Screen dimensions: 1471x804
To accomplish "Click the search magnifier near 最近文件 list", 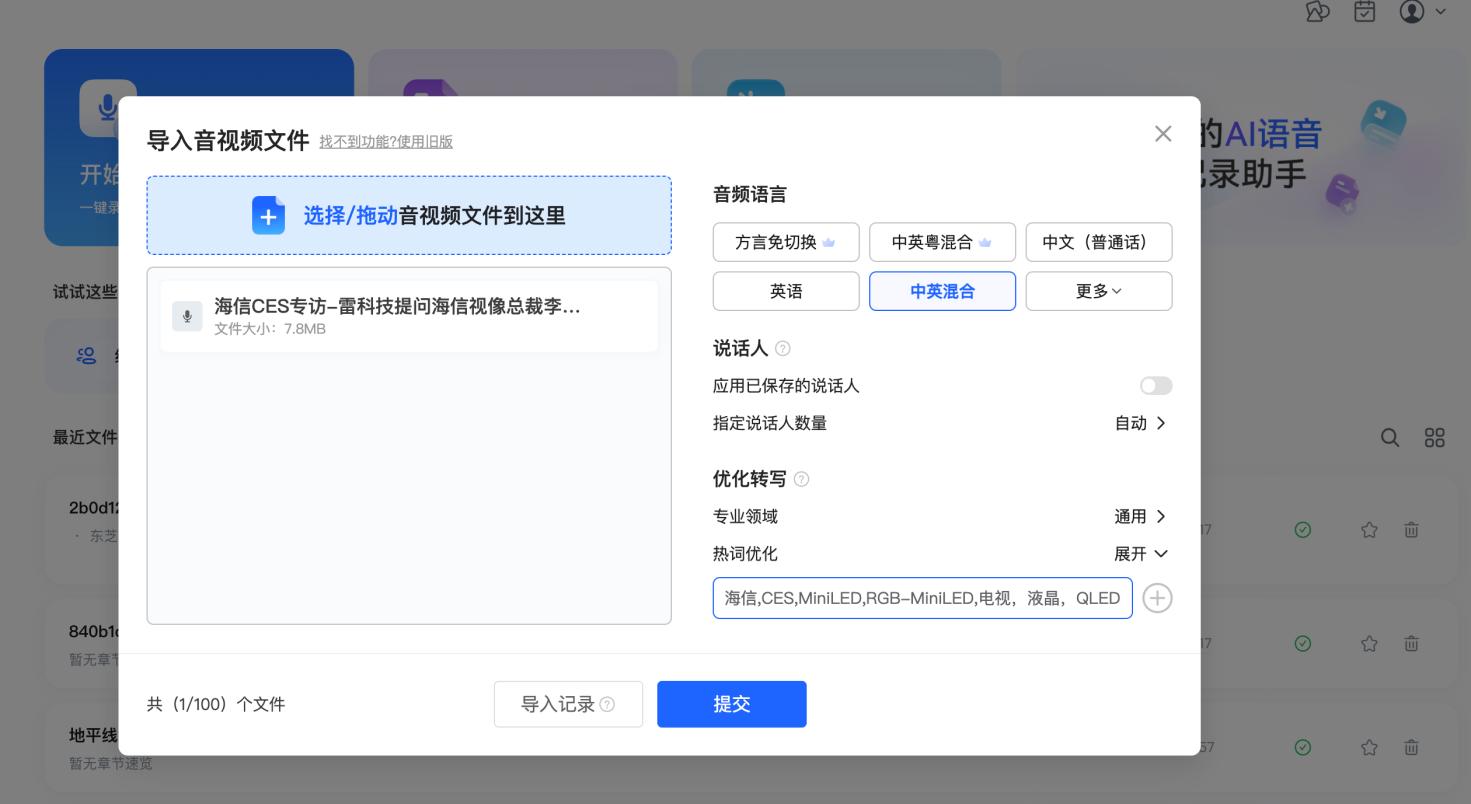I will coord(1390,438).
